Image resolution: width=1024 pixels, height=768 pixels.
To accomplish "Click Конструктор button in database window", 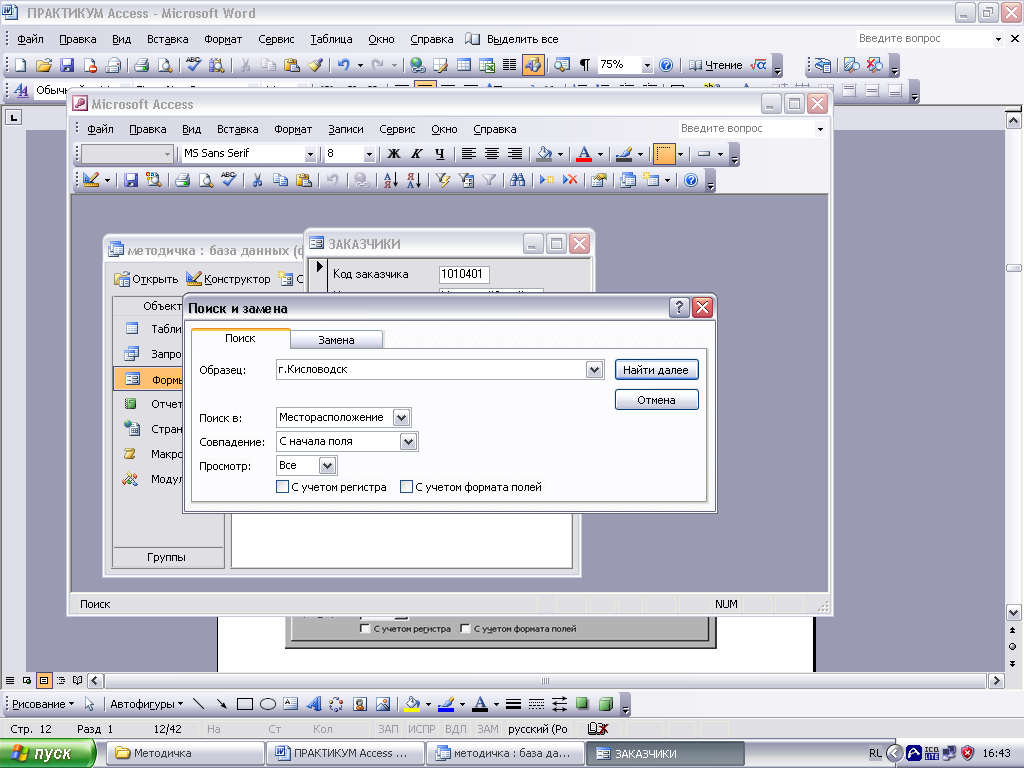I will tap(228, 279).
